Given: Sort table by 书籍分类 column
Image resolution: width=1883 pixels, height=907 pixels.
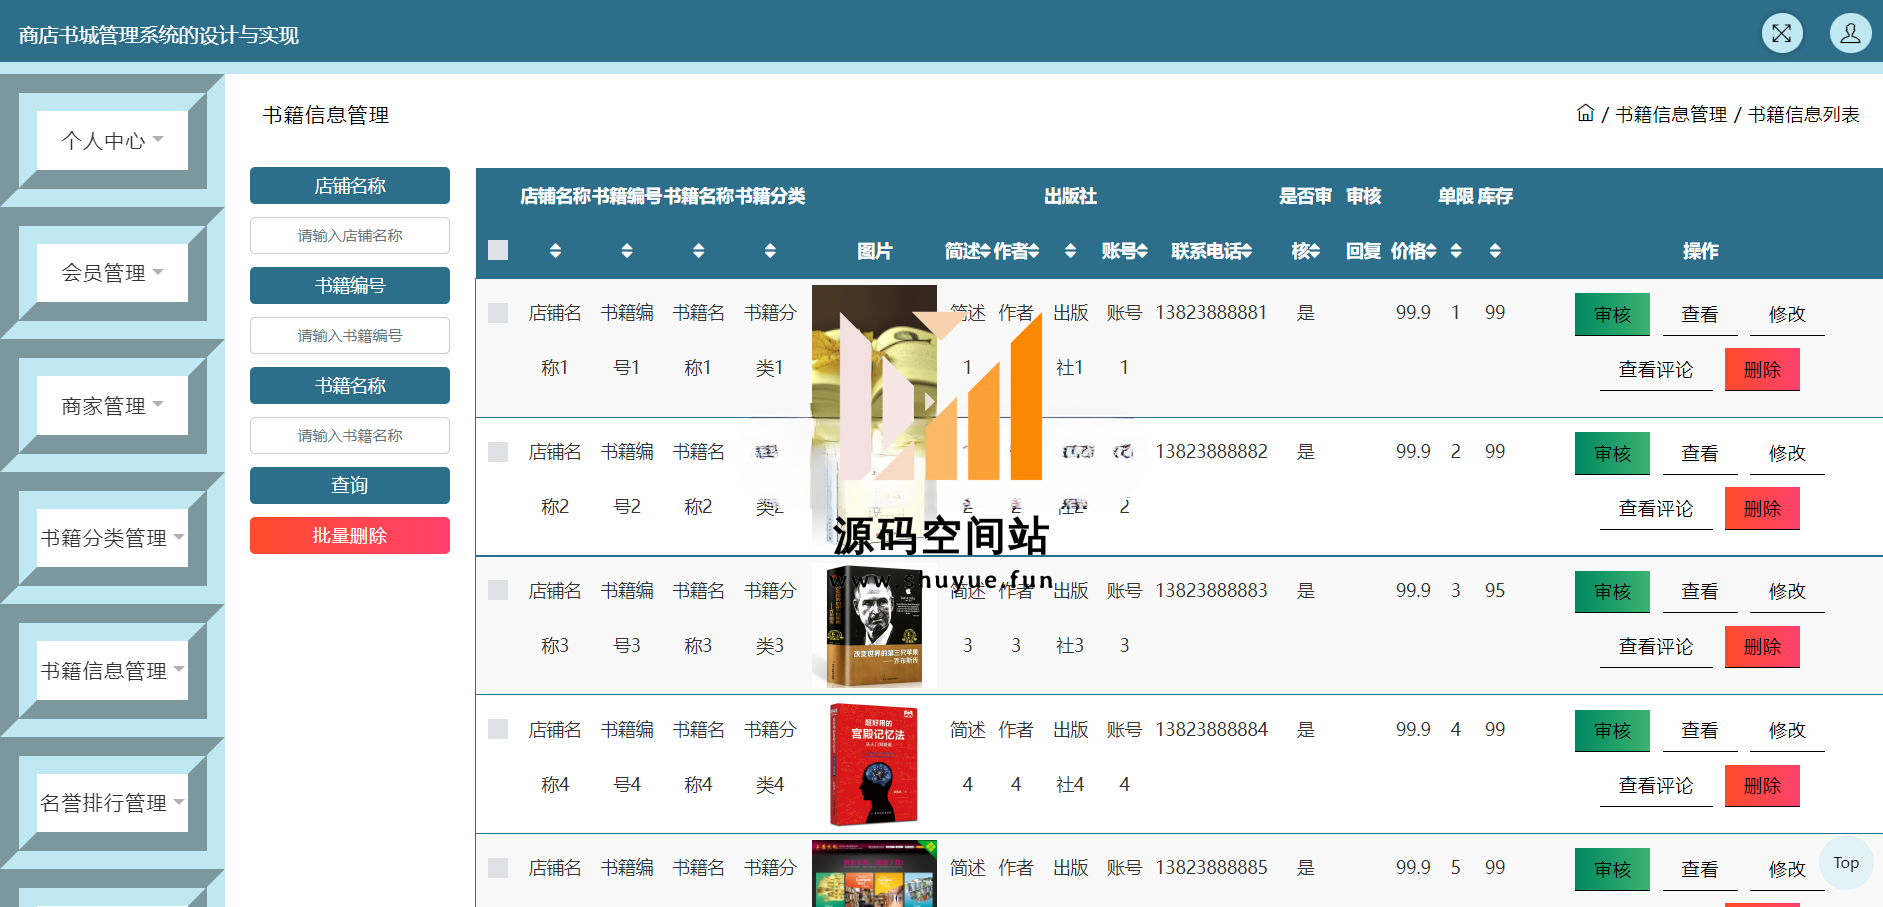Looking at the screenshot, I should tap(770, 251).
